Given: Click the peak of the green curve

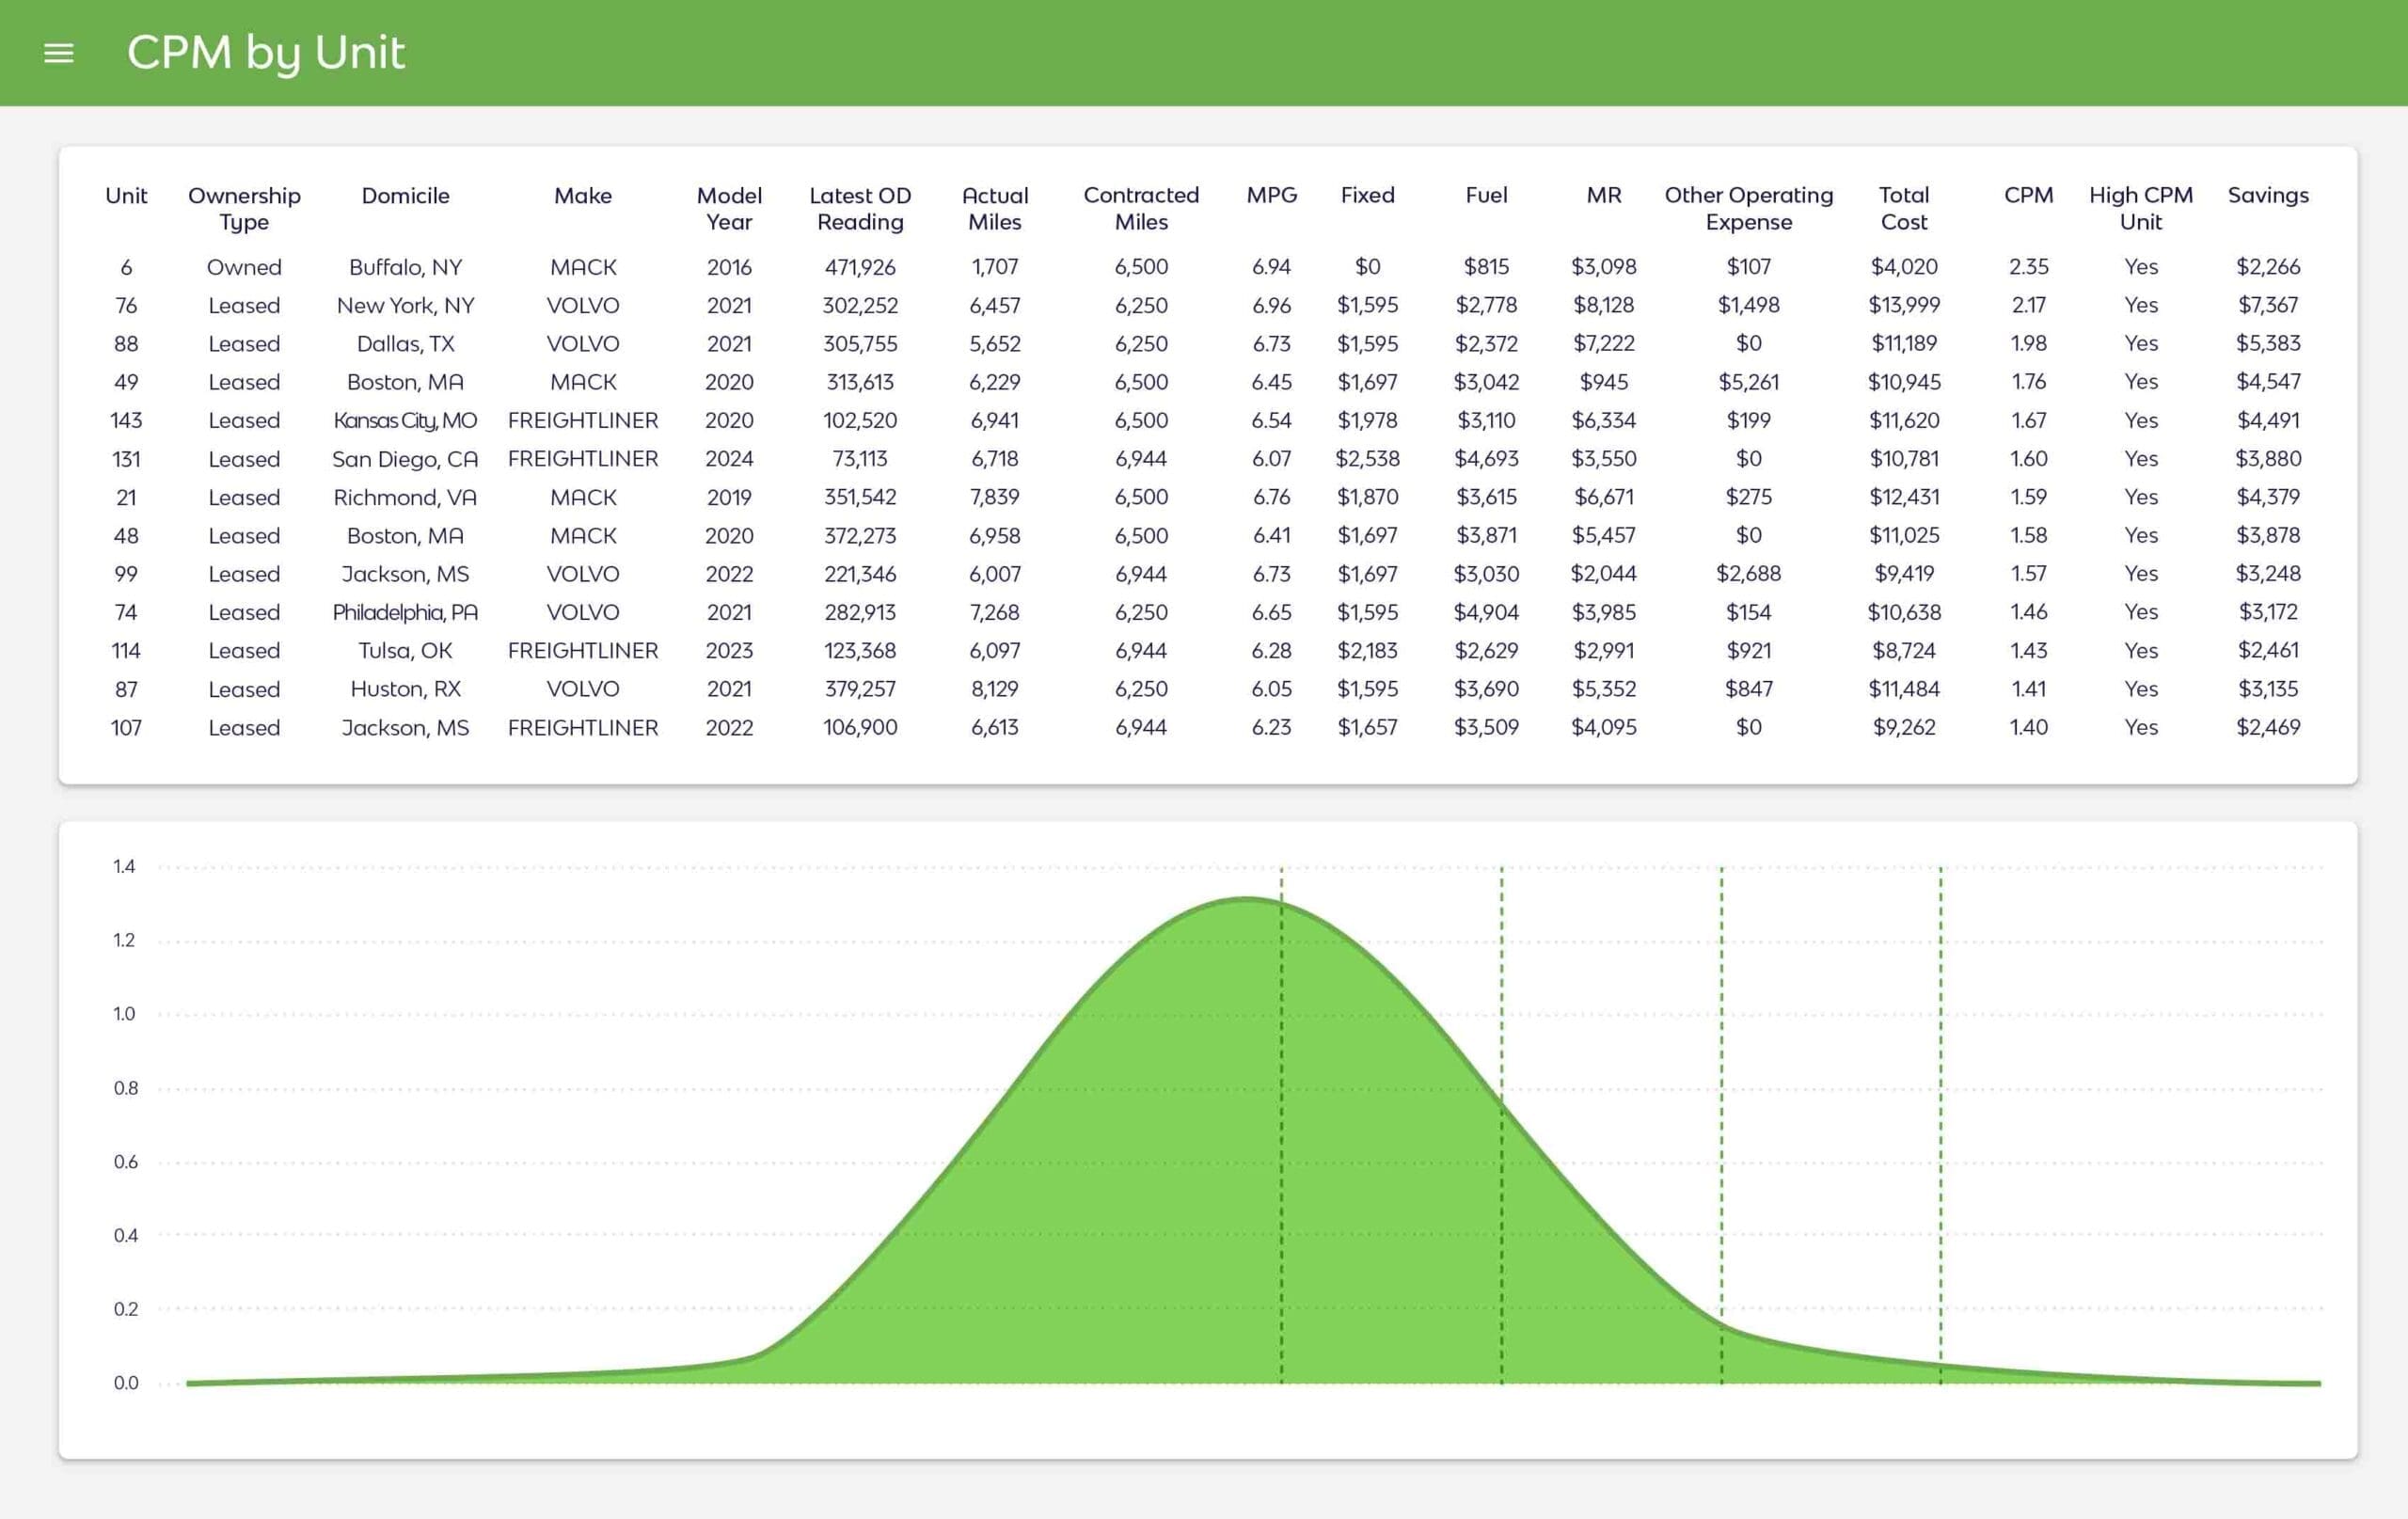Looking at the screenshot, I should (x=1246, y=900).
